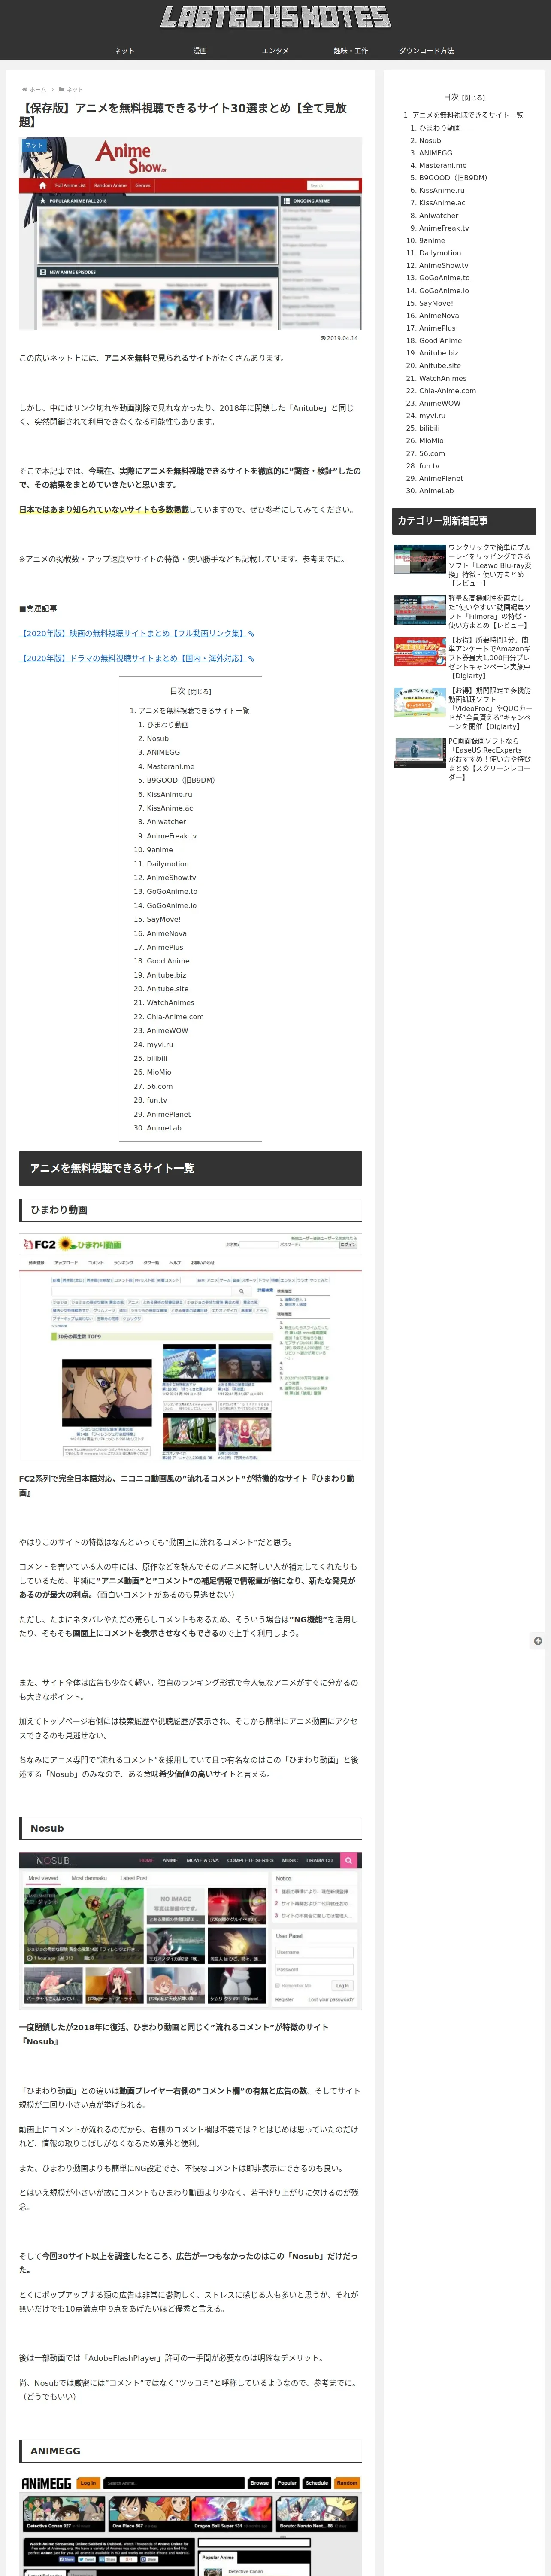Click the Anime Show hero screenshot image
Image resolution: width=551 pixels, height=2576 pixels.
[190, 234]
